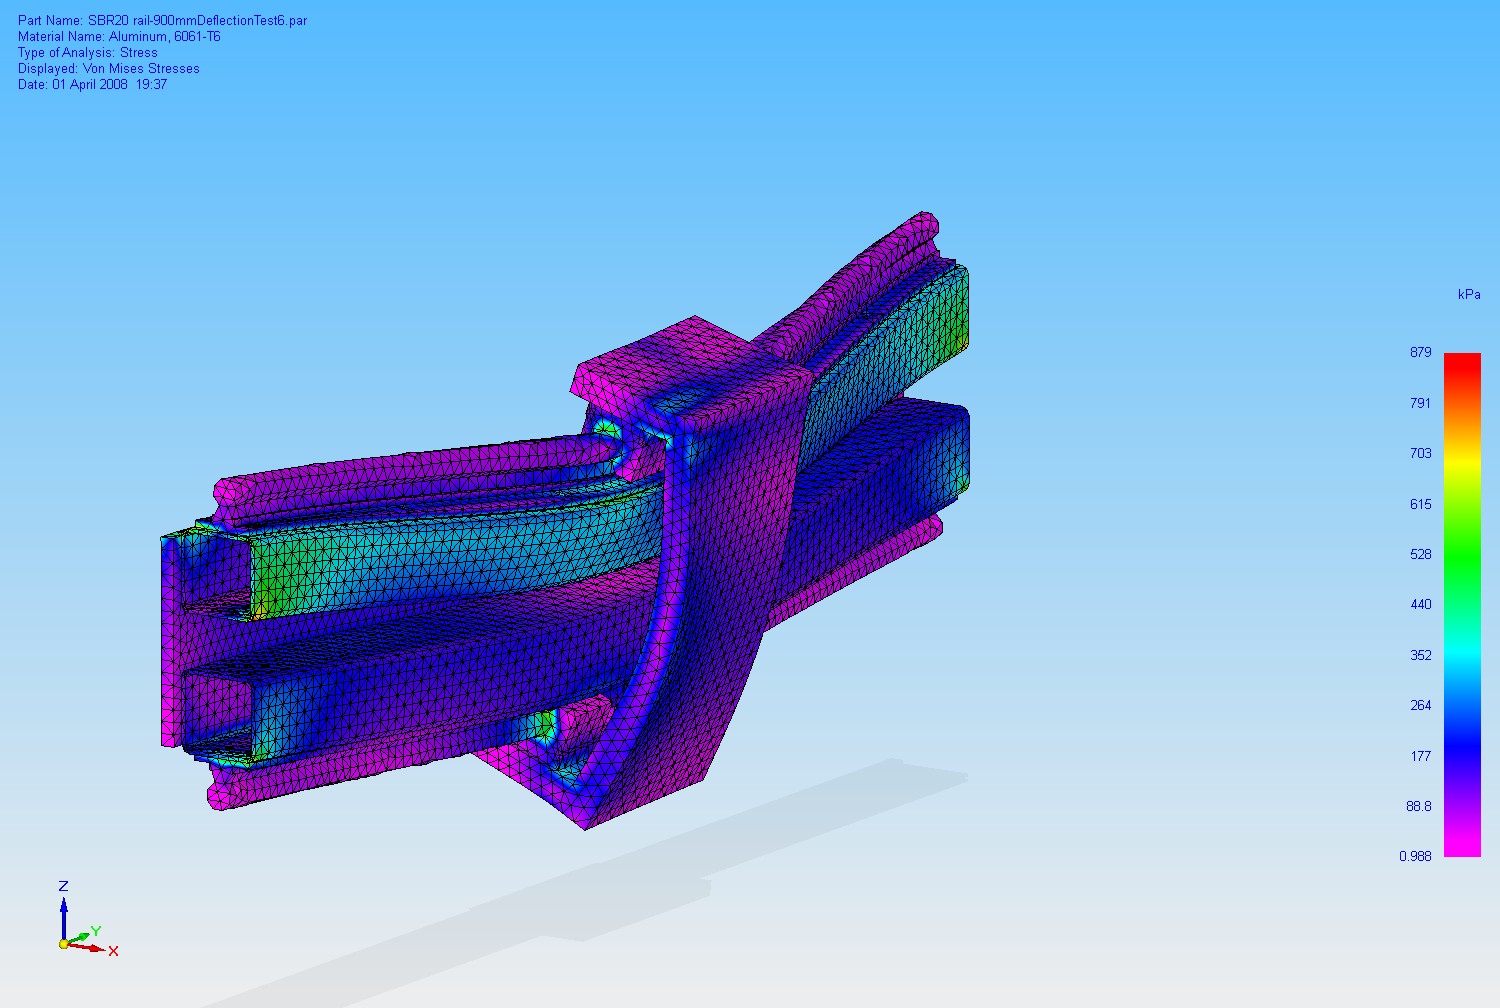The width and height of the screenshot is (1500, 1008).
Task: Click the Material Name Aluminum 6061-T6 line
Action: (119, 37)
